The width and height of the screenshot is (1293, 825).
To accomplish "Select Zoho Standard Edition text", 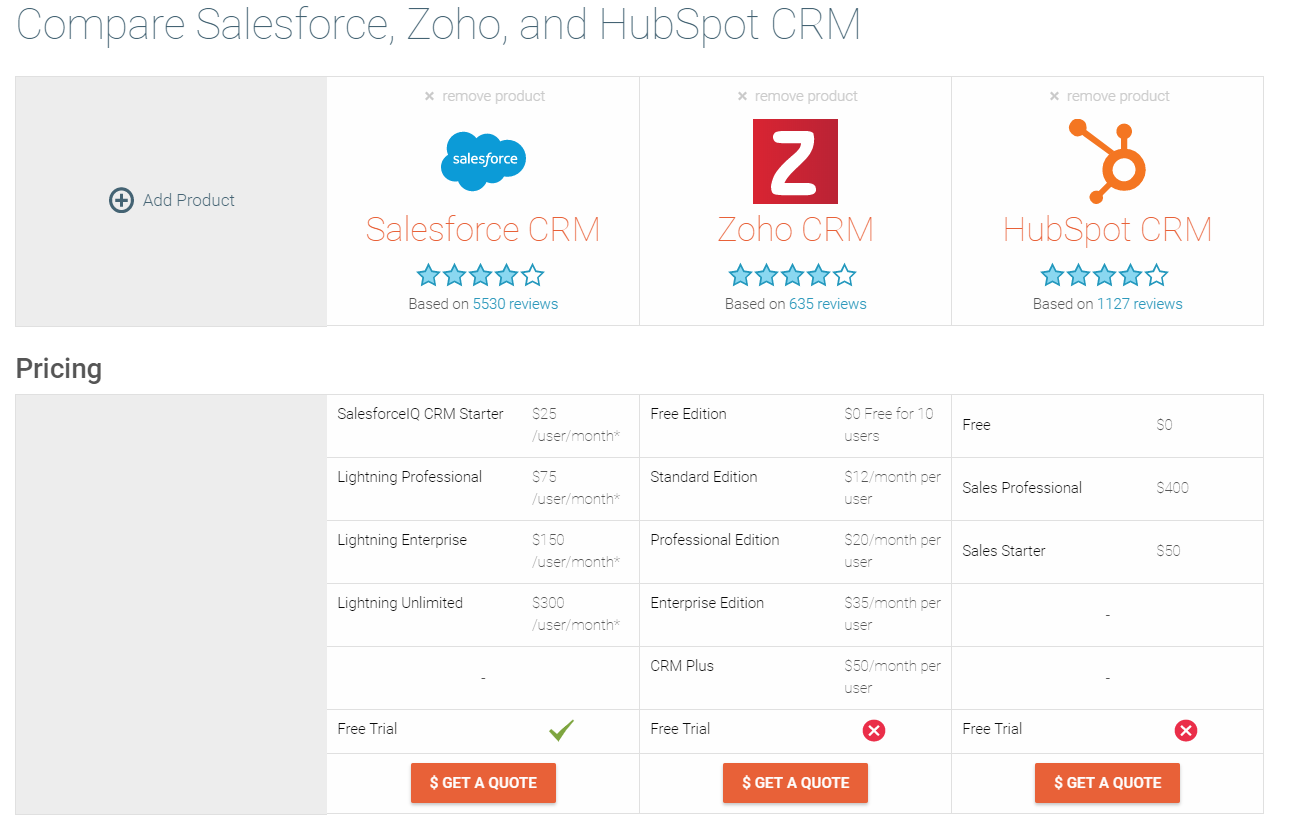I will 704,477.
